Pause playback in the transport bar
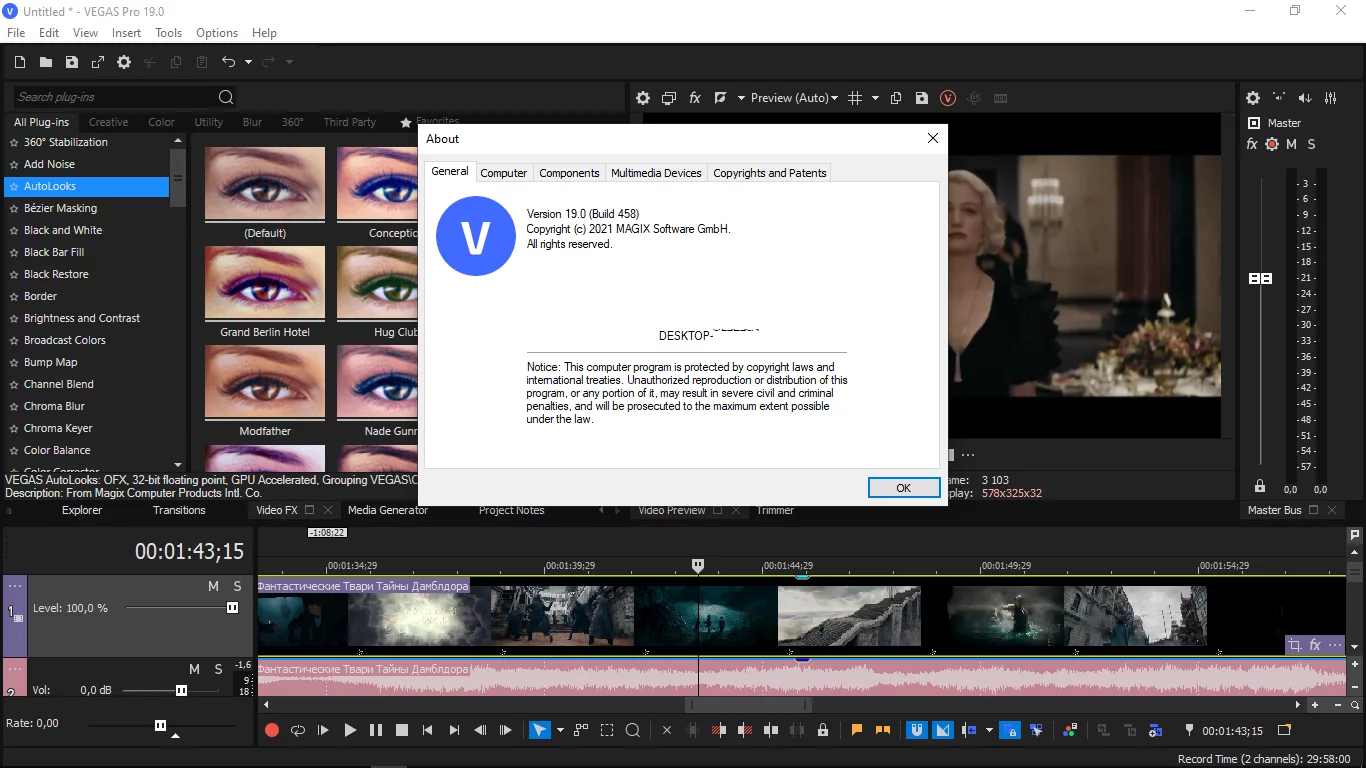The image size is (1366, 768). pyautogui.click(x=376, y=731)
